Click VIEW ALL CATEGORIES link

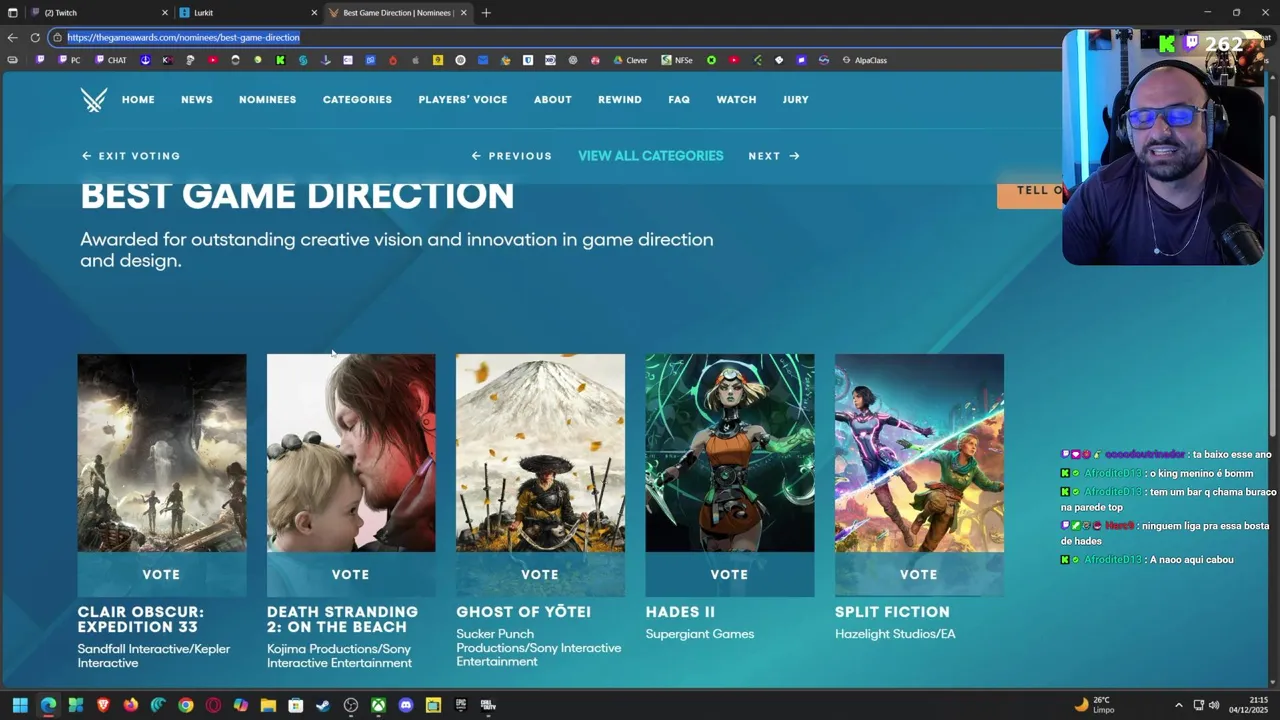tap(651, 156)
